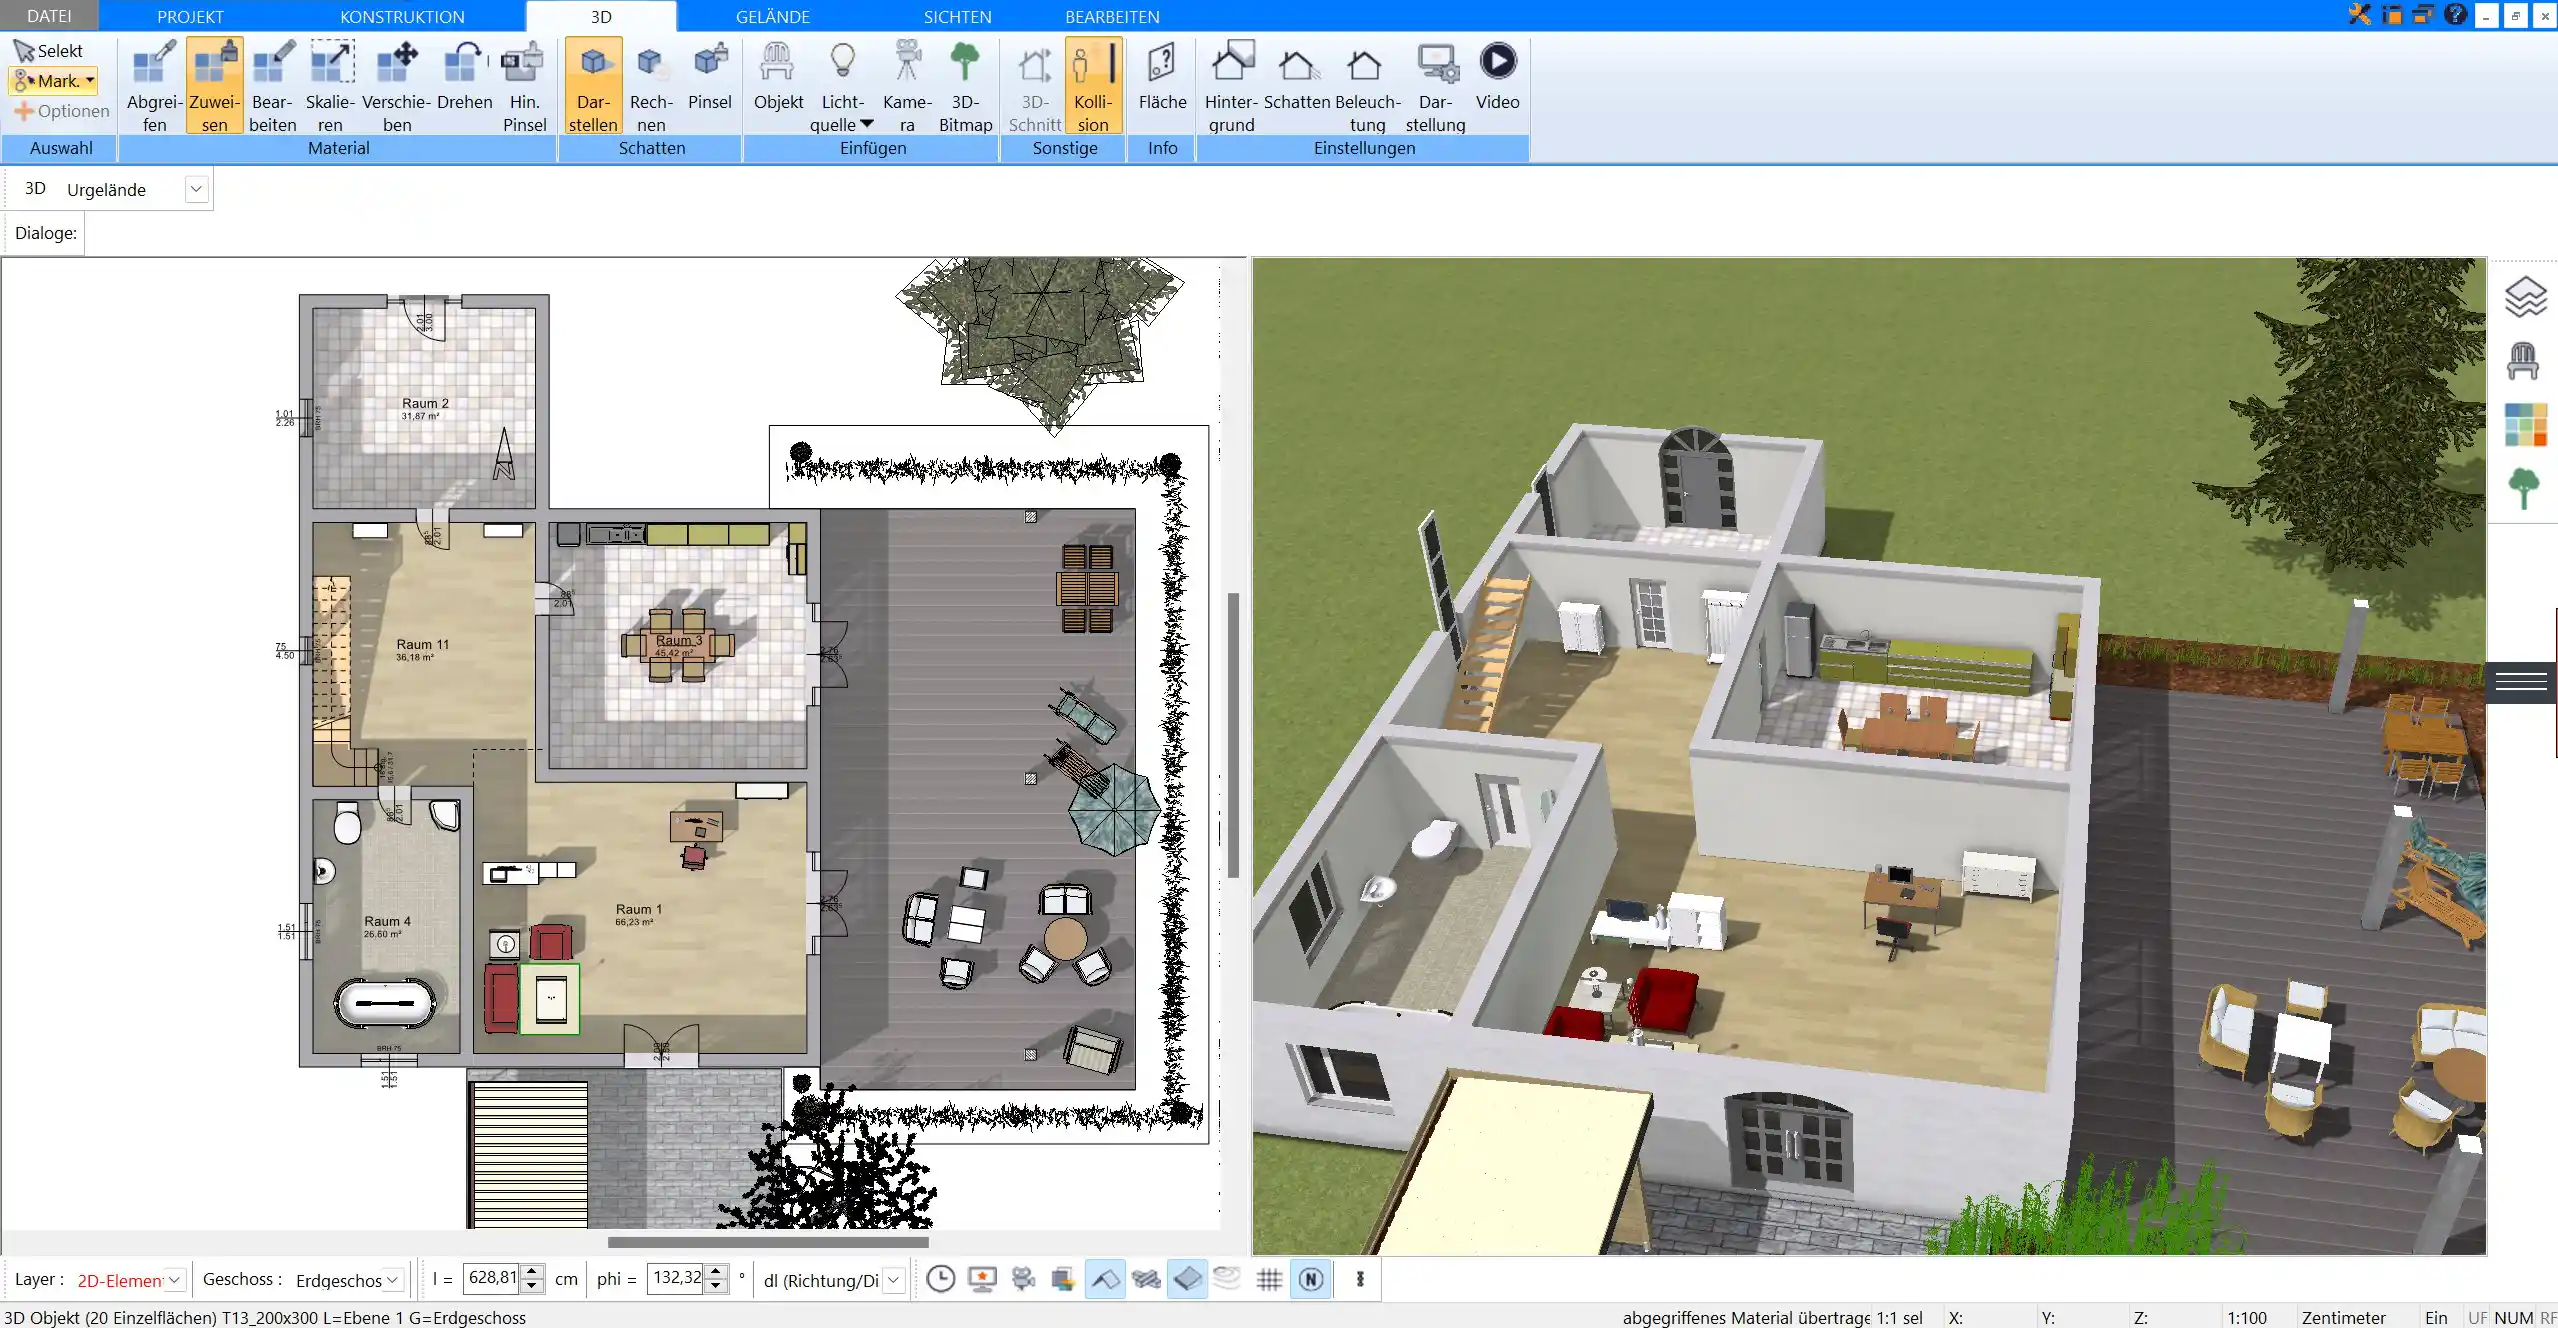This screenshot has width=2558, height=1328.
Task: Switch to the GELÄNDE tab
Action: point(773,16)
